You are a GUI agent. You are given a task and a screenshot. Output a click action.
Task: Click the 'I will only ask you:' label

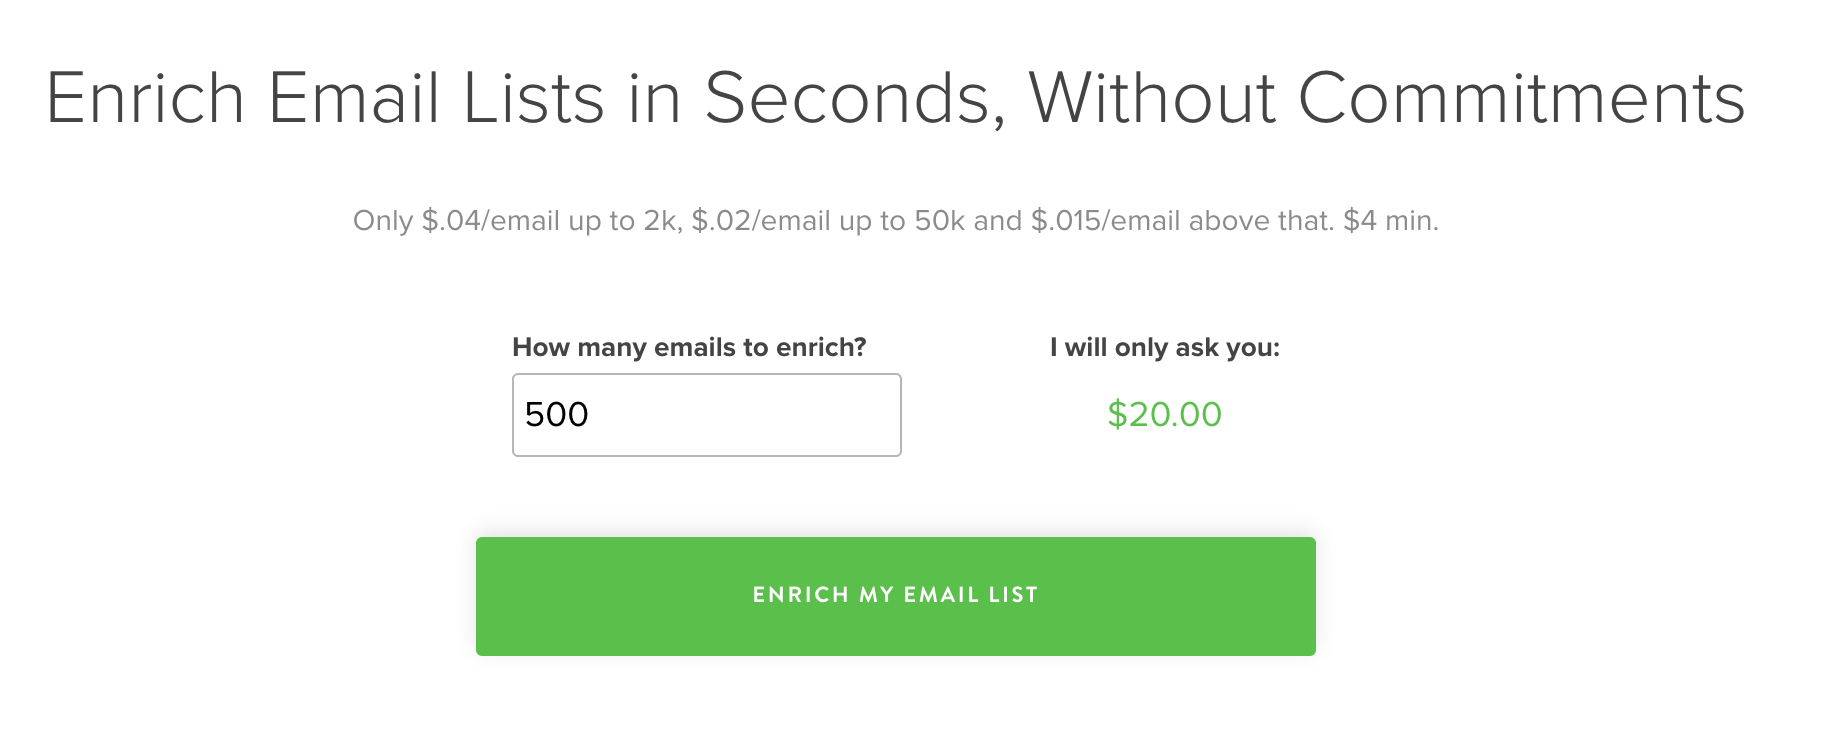1164,347
